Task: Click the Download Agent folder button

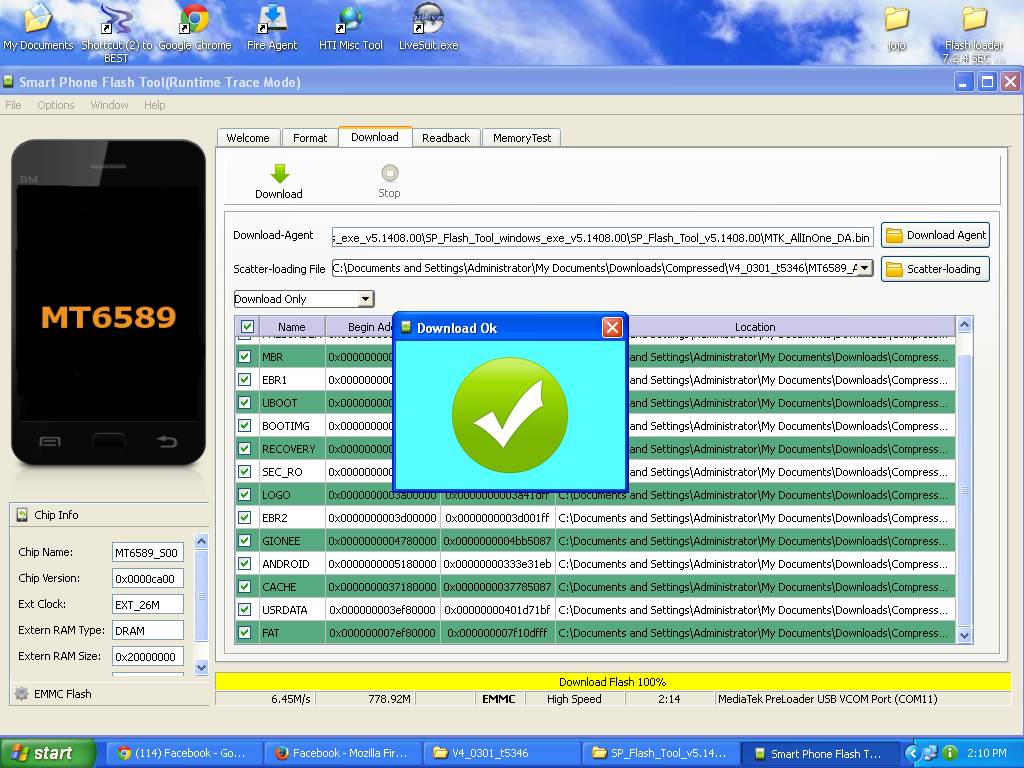Action: 935,236
